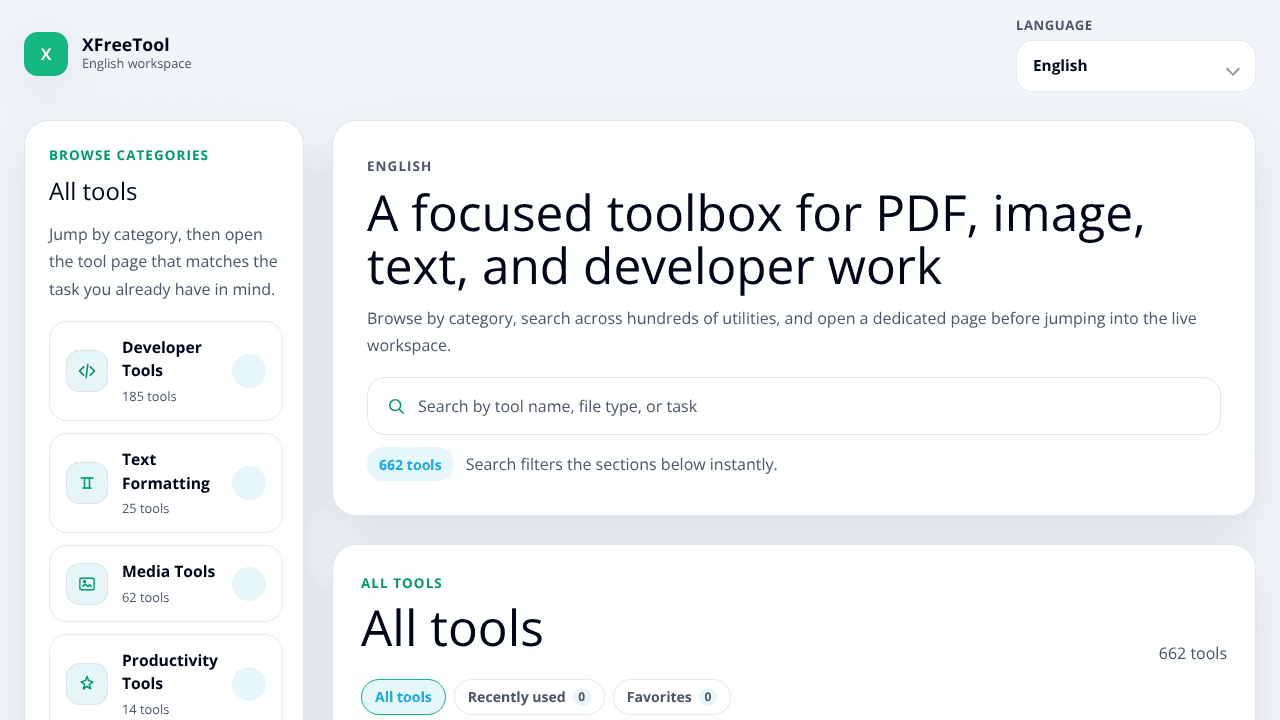Click 'English workspace' subtitle text
The width and height of the screenshot is (1280, 720).
click(137, 64)
